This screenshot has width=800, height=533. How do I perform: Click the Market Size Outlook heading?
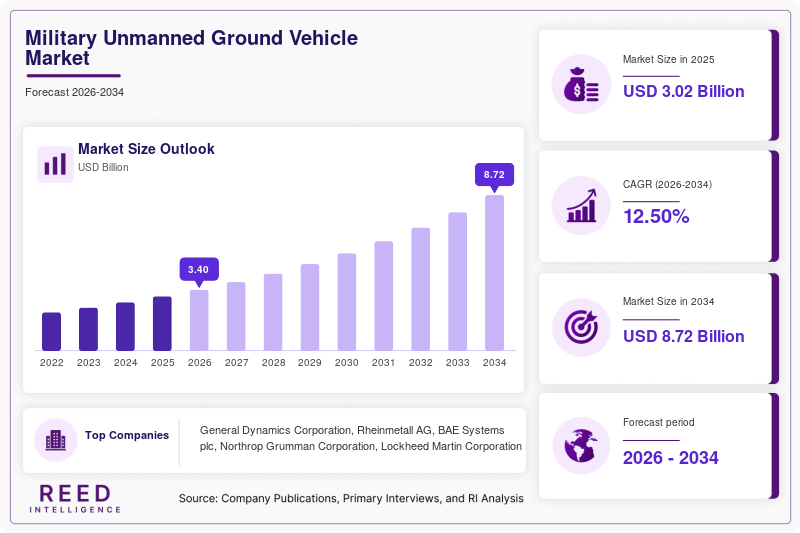pyautogui.click(x=146, y=149)
